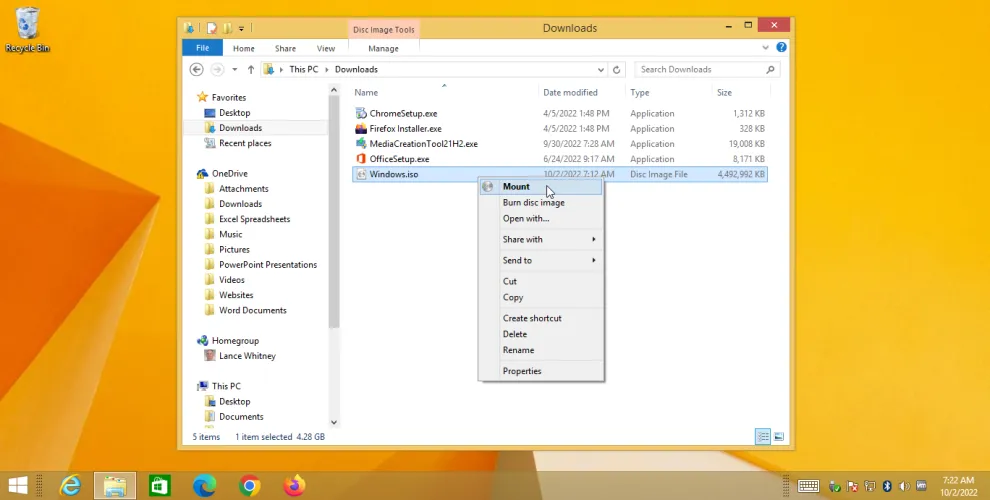Select Burn disc image menu entry
990x500 pixels.
pyautogui.click(x=533, y=203)
